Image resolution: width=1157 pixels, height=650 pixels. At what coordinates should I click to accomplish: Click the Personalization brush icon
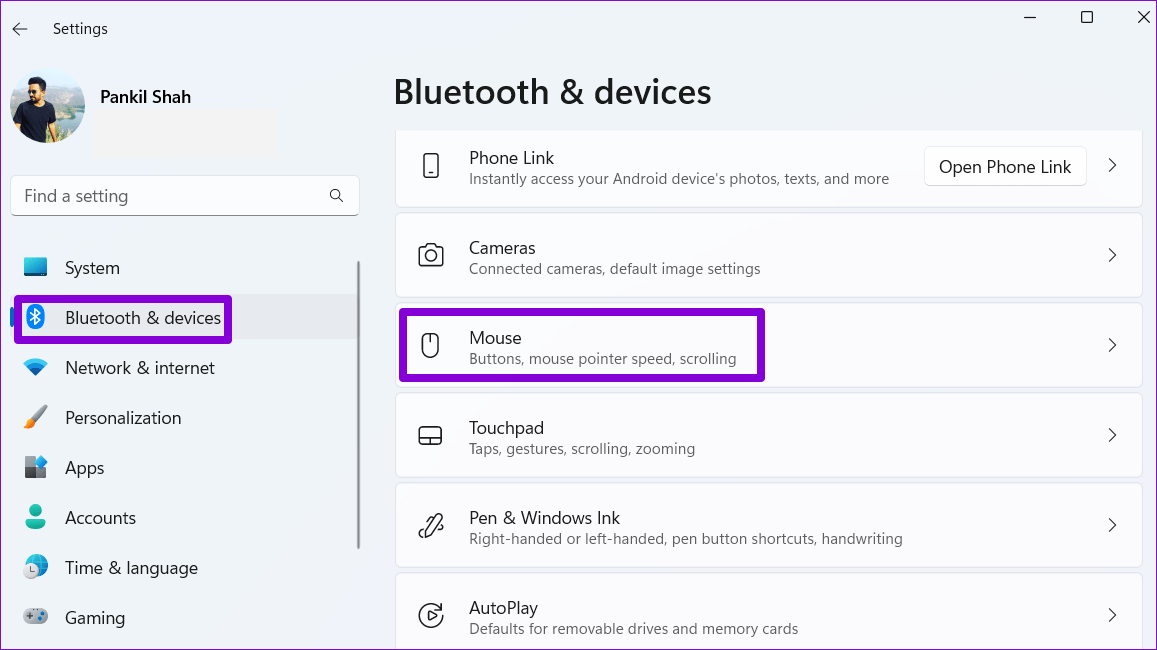(35, 417)
